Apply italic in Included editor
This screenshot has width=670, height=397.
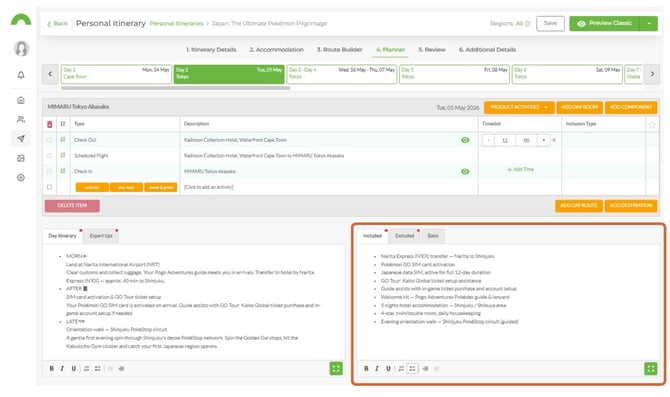point(377,368)
